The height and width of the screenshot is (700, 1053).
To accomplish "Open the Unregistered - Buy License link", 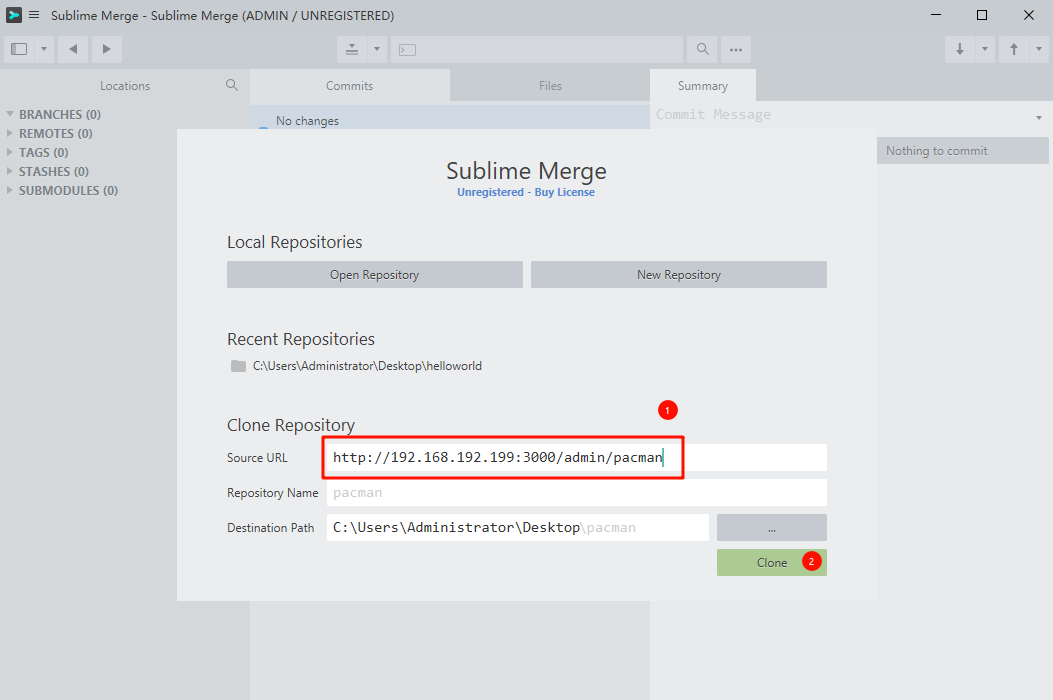I will (x=526, y=192).
